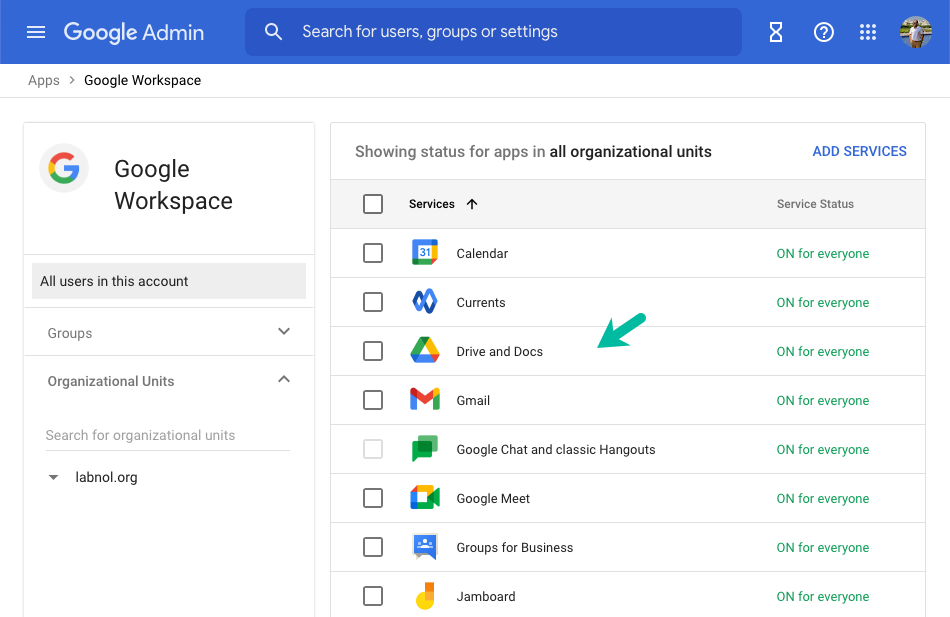Image resolution: width=950 pixels, height=617 pixels.
Task: Open the Google apps grid launcher
Action: [868, 32]
